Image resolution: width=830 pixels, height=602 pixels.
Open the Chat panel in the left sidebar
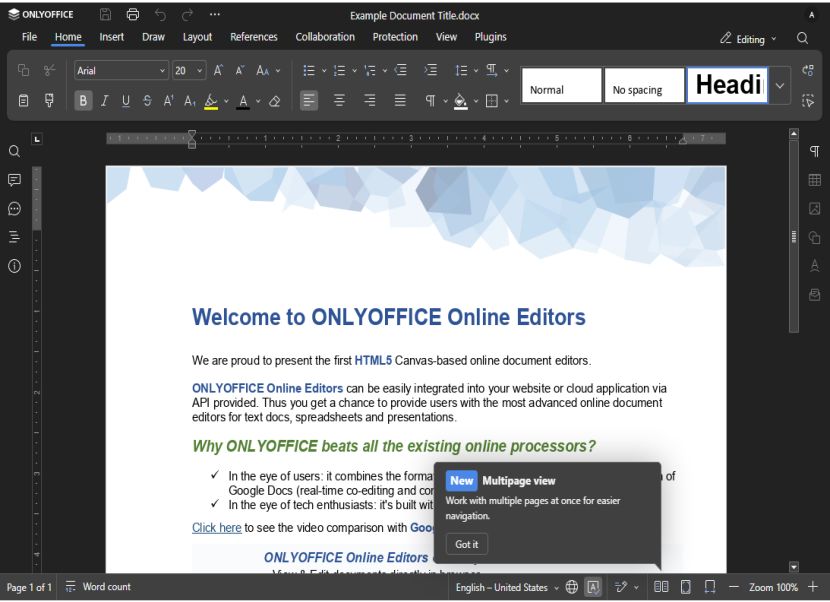tap(14, 209)
